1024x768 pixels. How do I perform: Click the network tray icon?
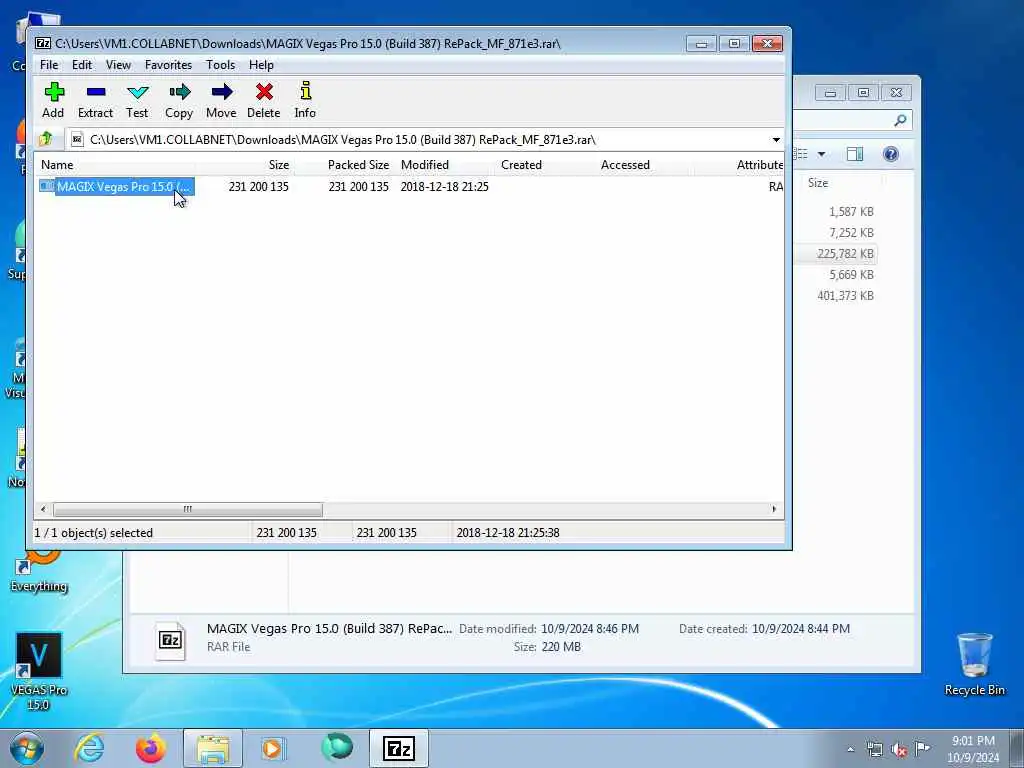[875, 749]
